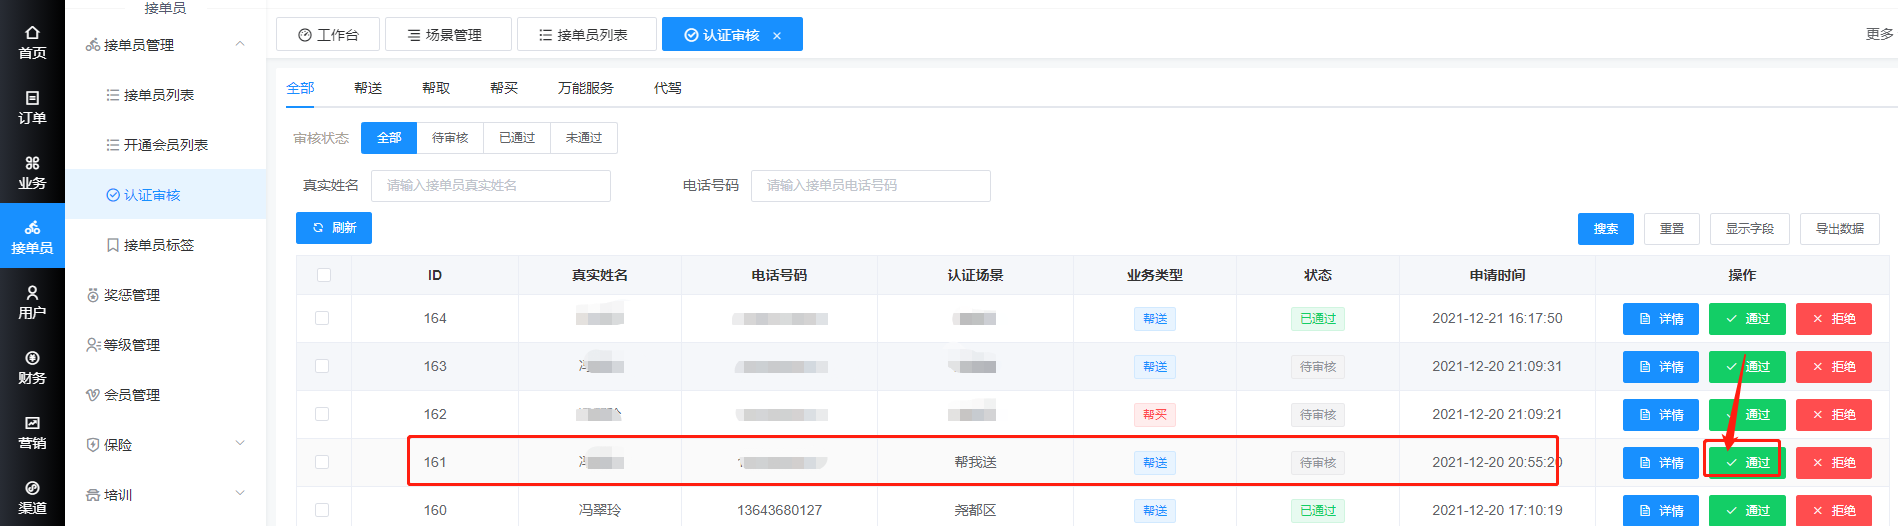
Task: Open 详情 for row ID 161
Action: (x=1661, y=463)
